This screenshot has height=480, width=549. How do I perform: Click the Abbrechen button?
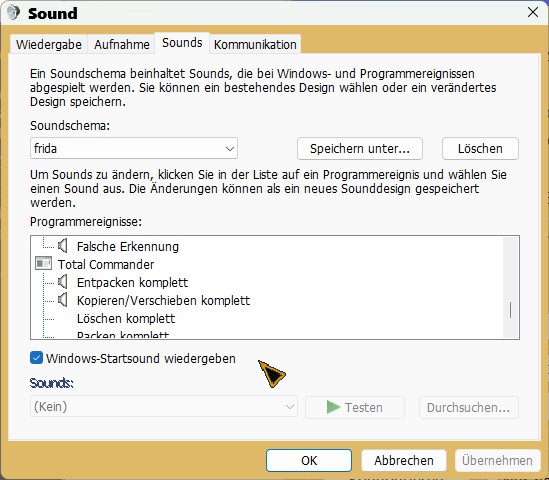[404, 460]
